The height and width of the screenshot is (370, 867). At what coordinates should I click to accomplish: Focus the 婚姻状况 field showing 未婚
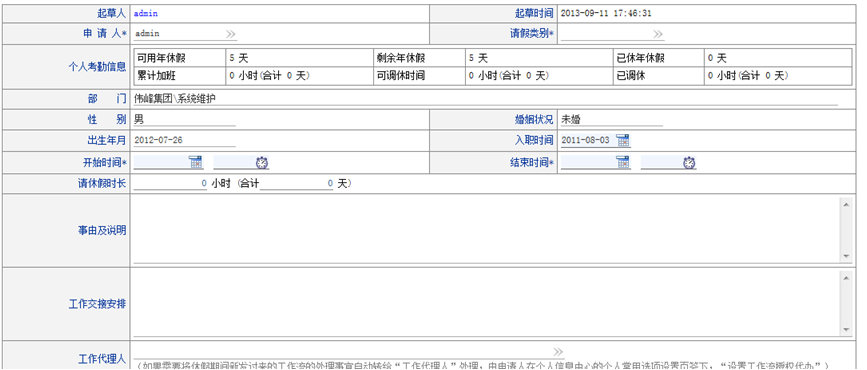coord(612,119)
